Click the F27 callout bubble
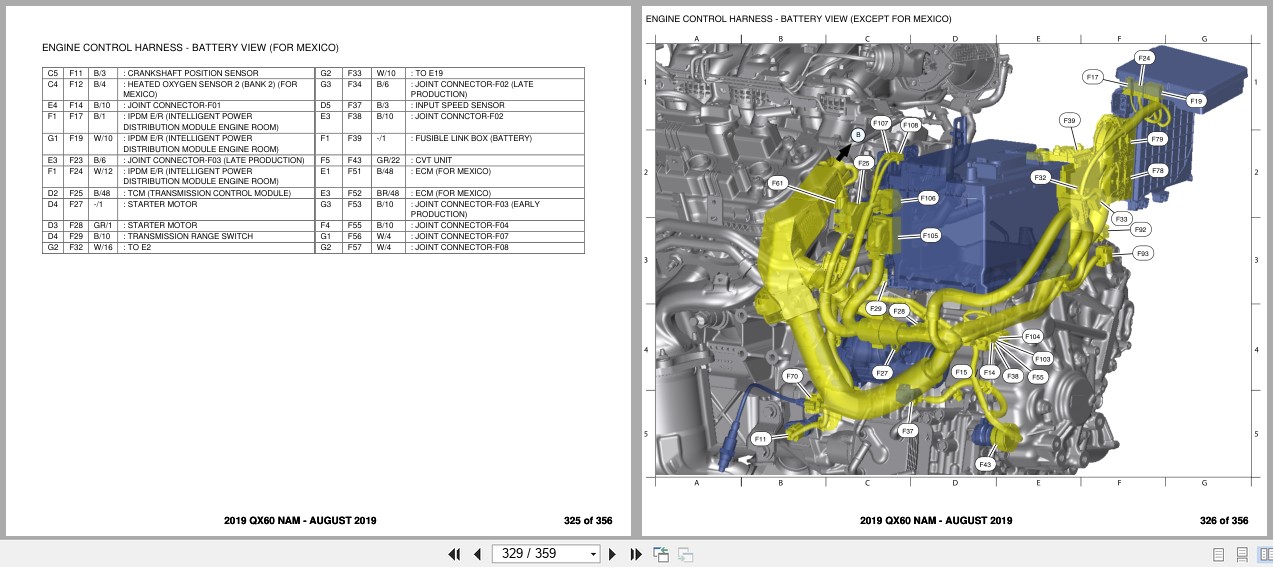This screenshot has height=567, width=1273. [881, 372]
